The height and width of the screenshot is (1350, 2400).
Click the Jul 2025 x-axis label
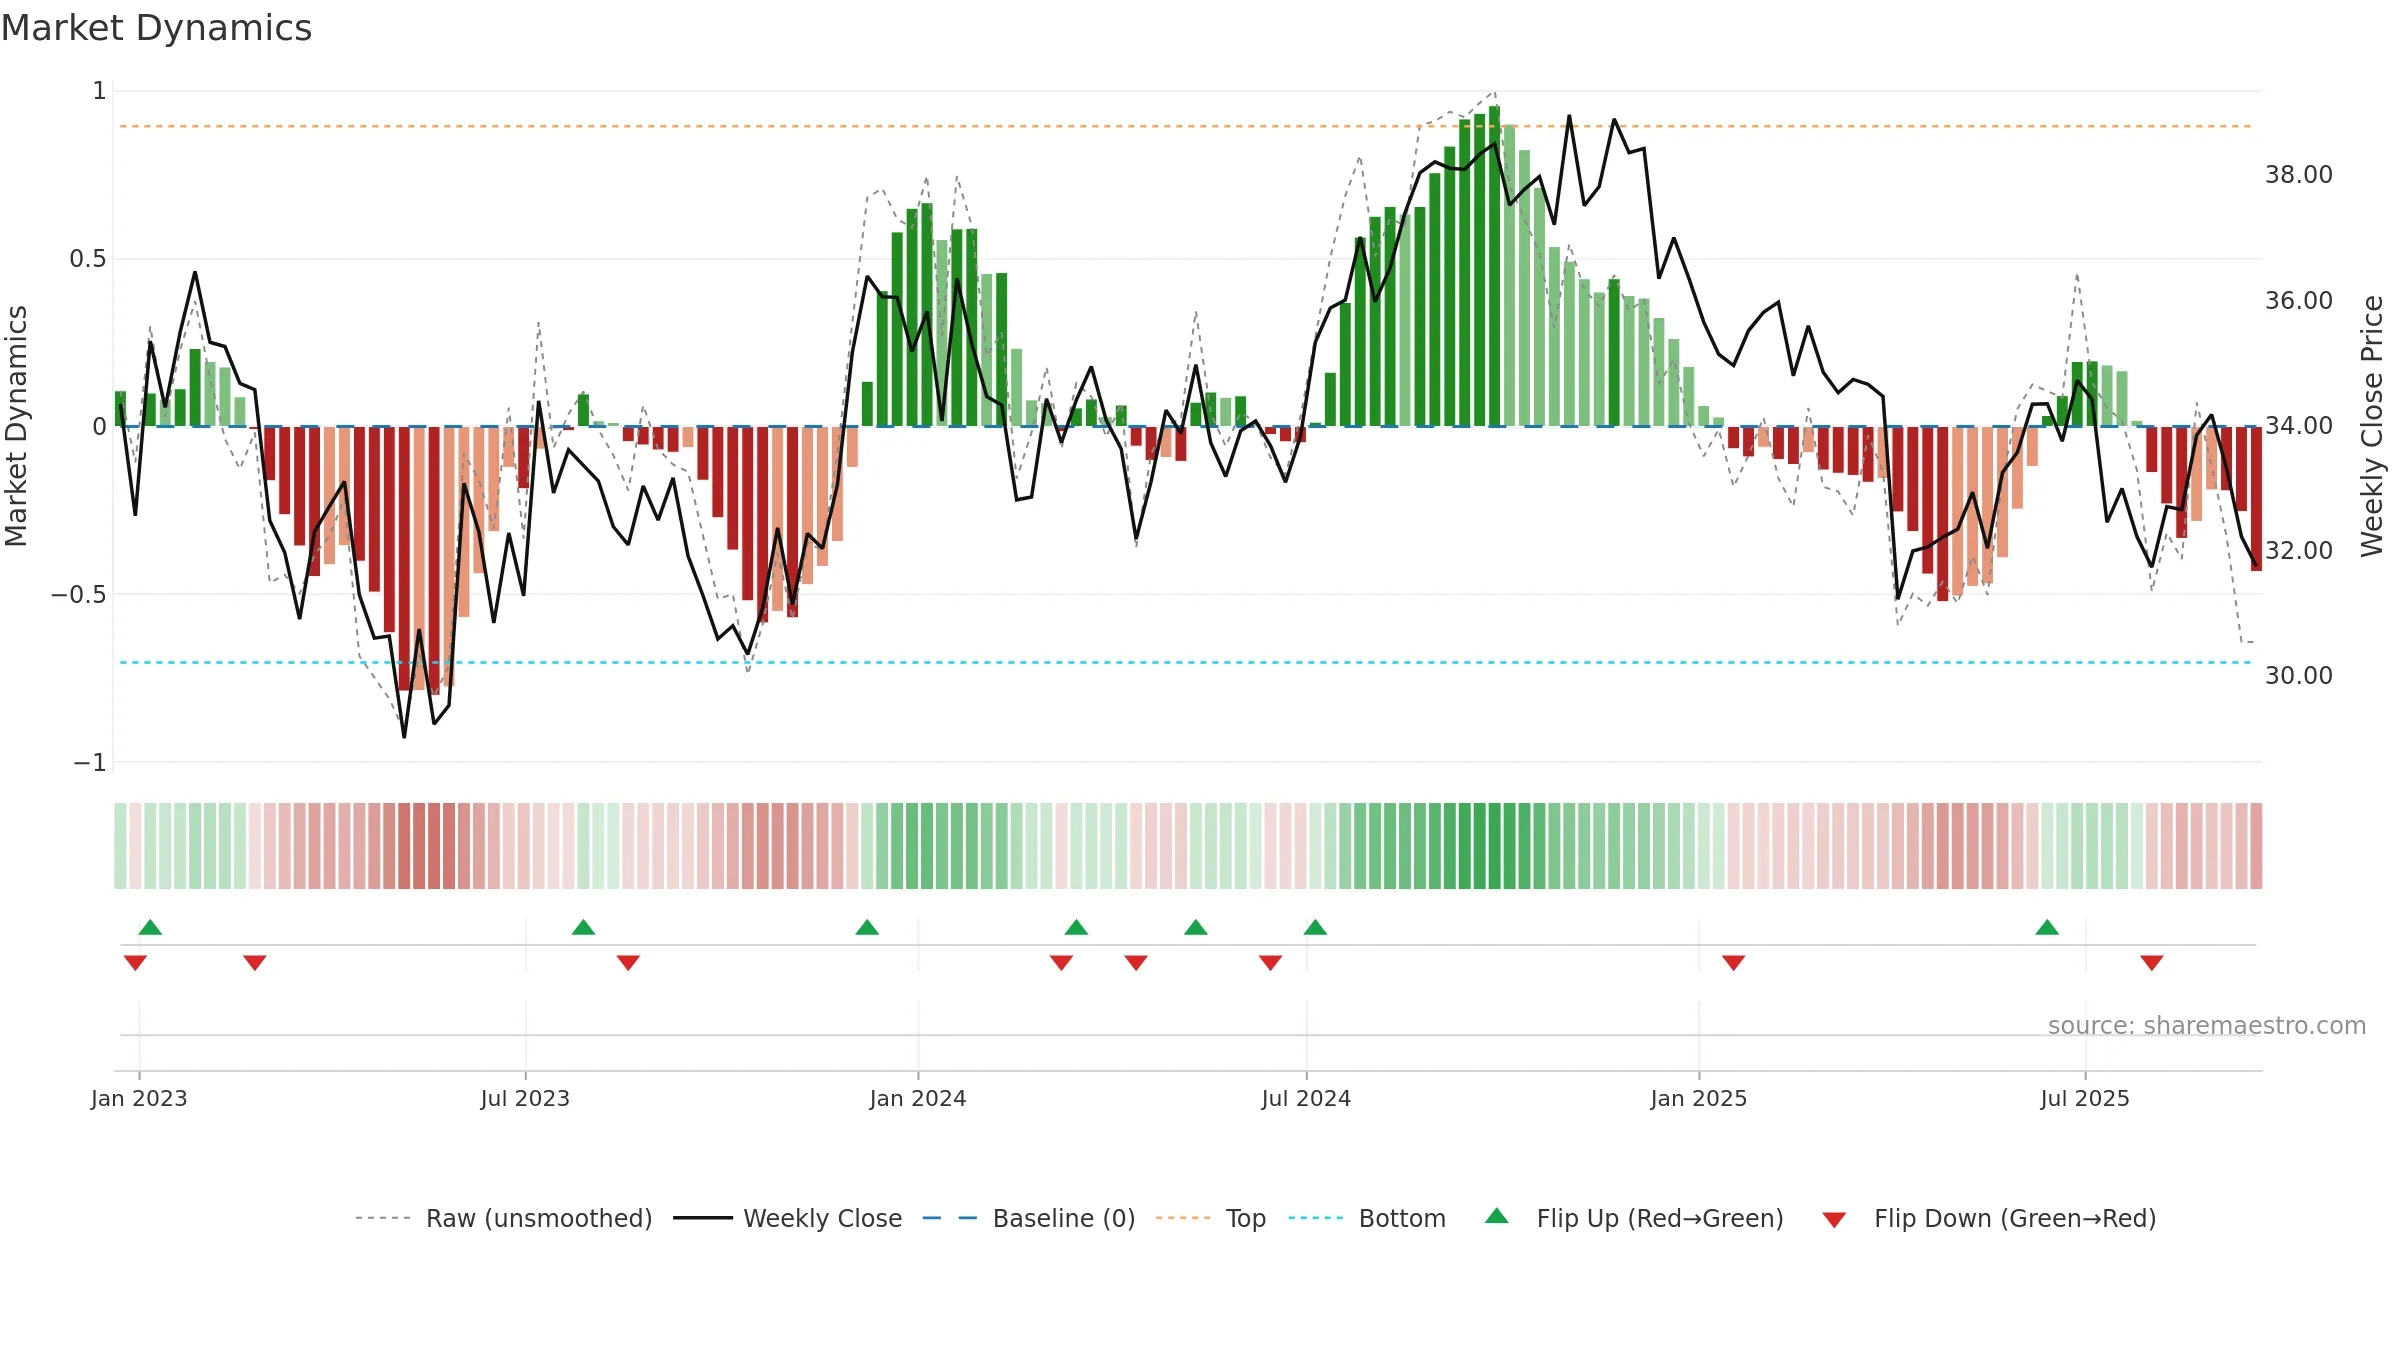(2085, 1098)
